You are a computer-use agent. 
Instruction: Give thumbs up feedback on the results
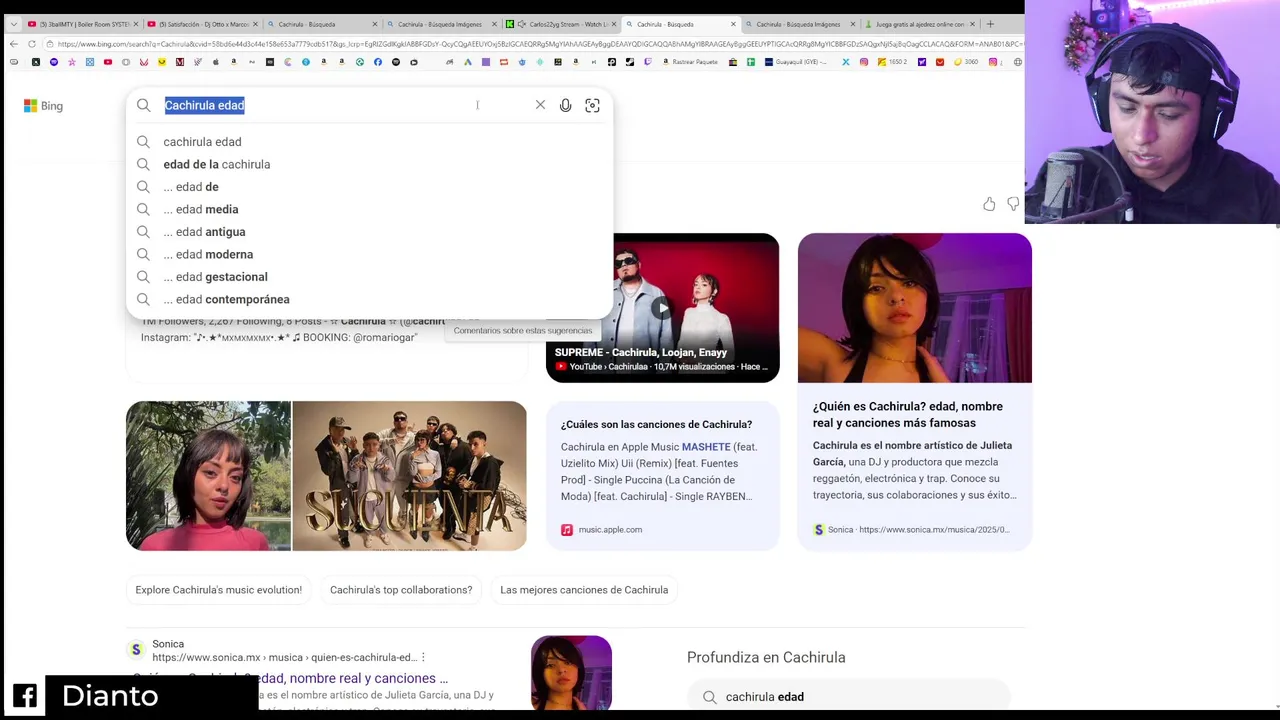[989, 204]
